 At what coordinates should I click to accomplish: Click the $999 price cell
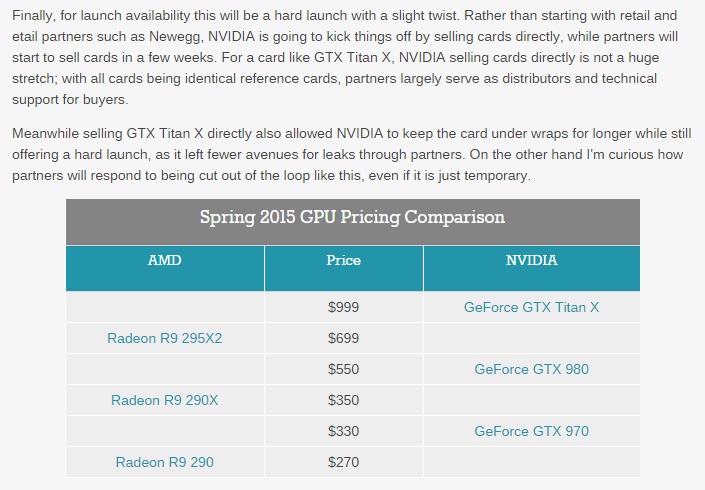click(x=343, y=308)
